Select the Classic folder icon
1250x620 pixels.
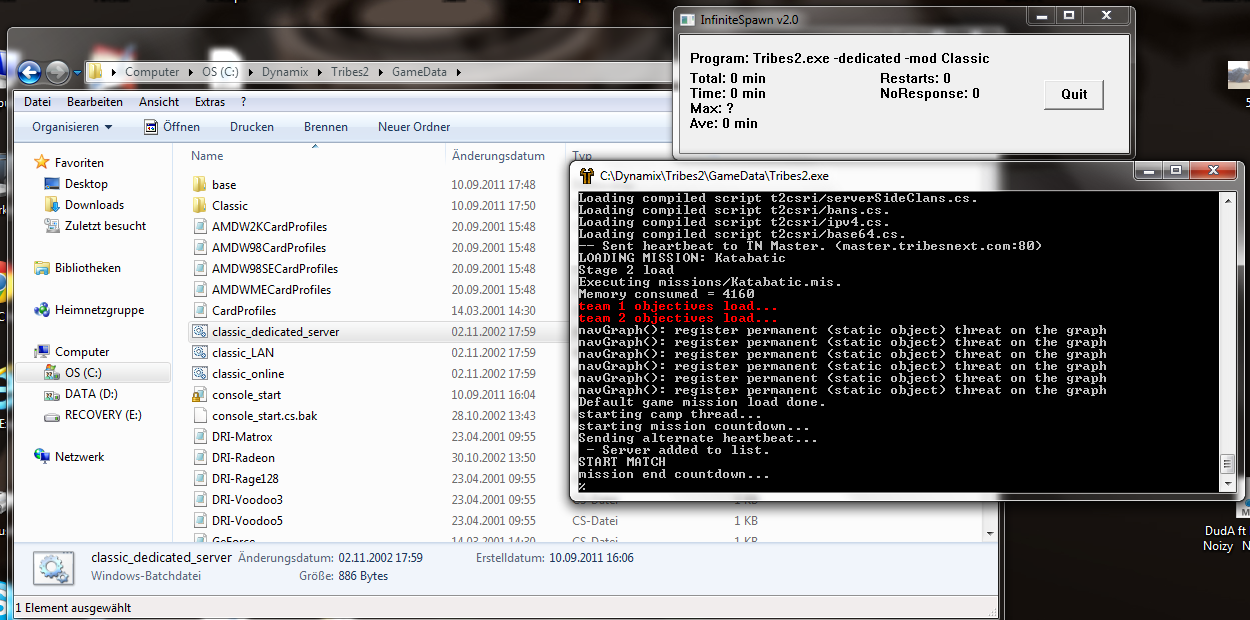[x=198, y=205]
